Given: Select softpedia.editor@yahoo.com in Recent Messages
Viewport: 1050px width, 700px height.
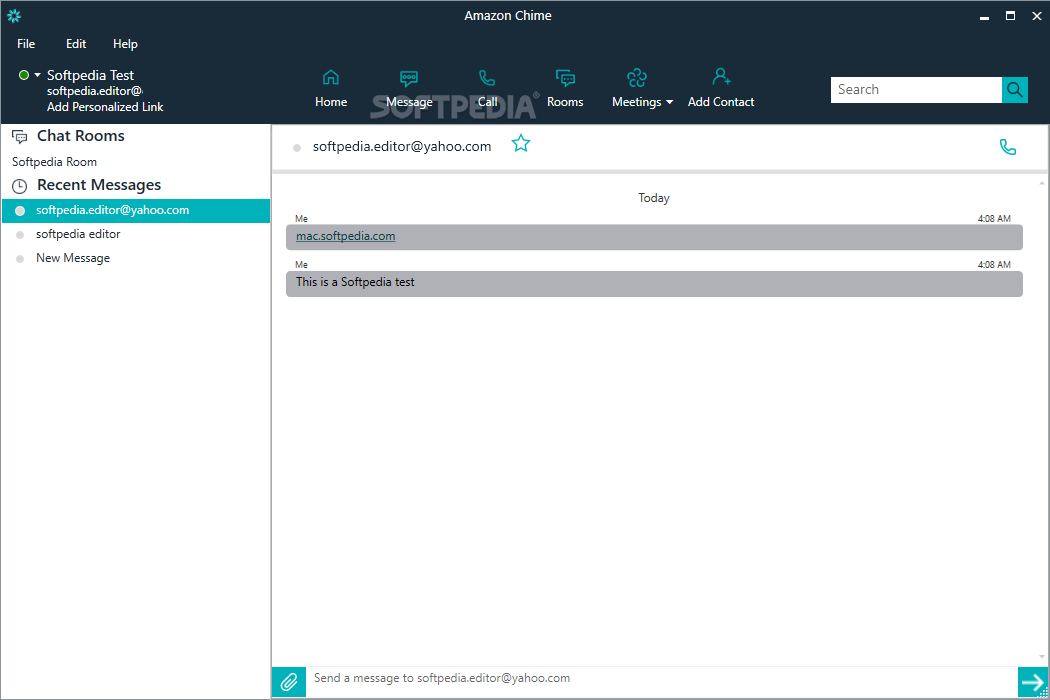Looking at the screenshot, I should [x=136, y=210].
